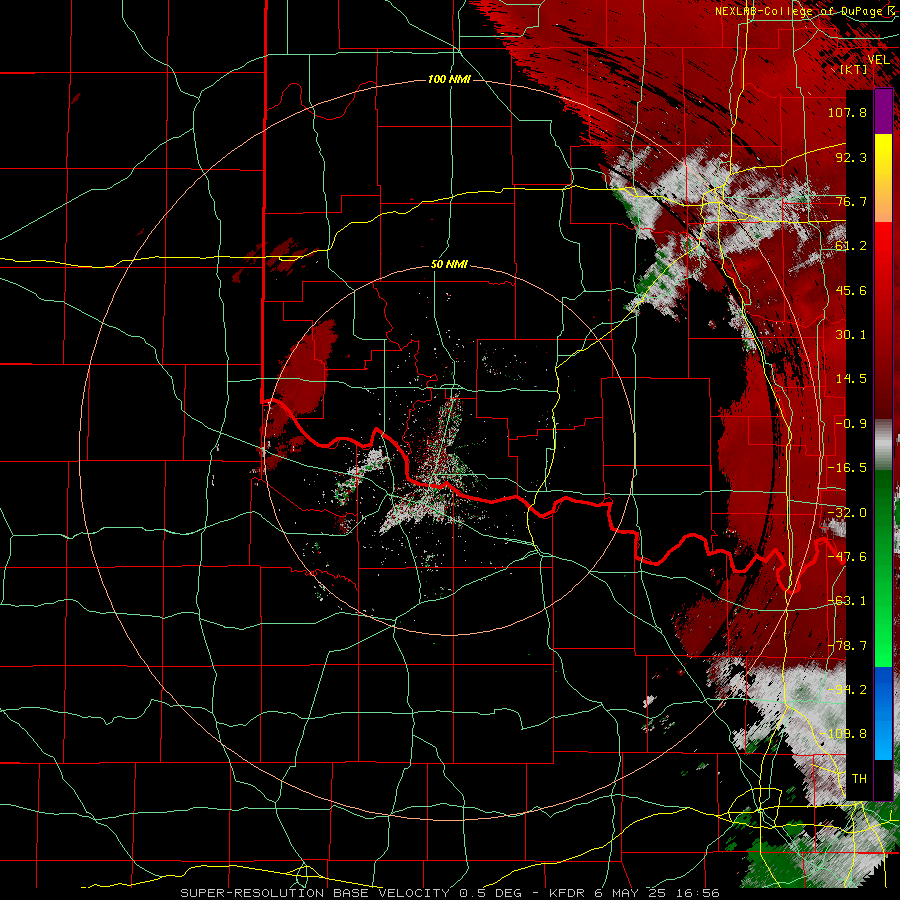This screenshot has width=900, height=900.
Task: Click the SUPER-RESOLUTION BASE VELOCITY product caption
Action: tap(315, 893)
